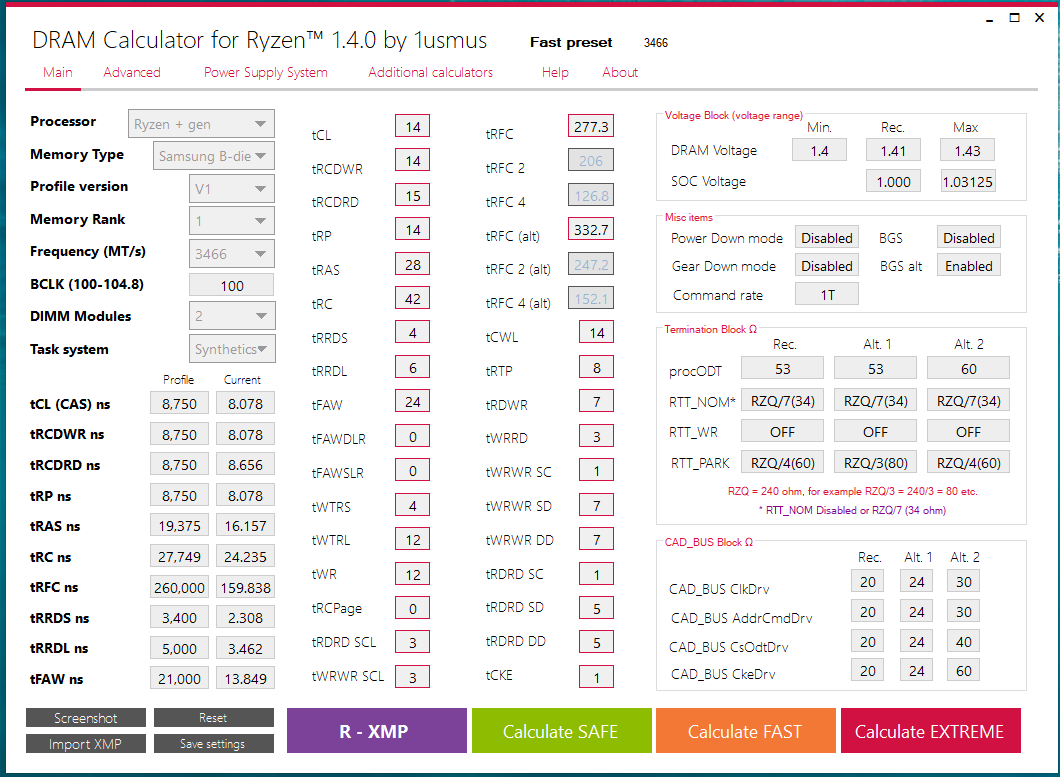Open the Task system dropdown
The height and width of the screenshot is (777, 1060).
232,349
